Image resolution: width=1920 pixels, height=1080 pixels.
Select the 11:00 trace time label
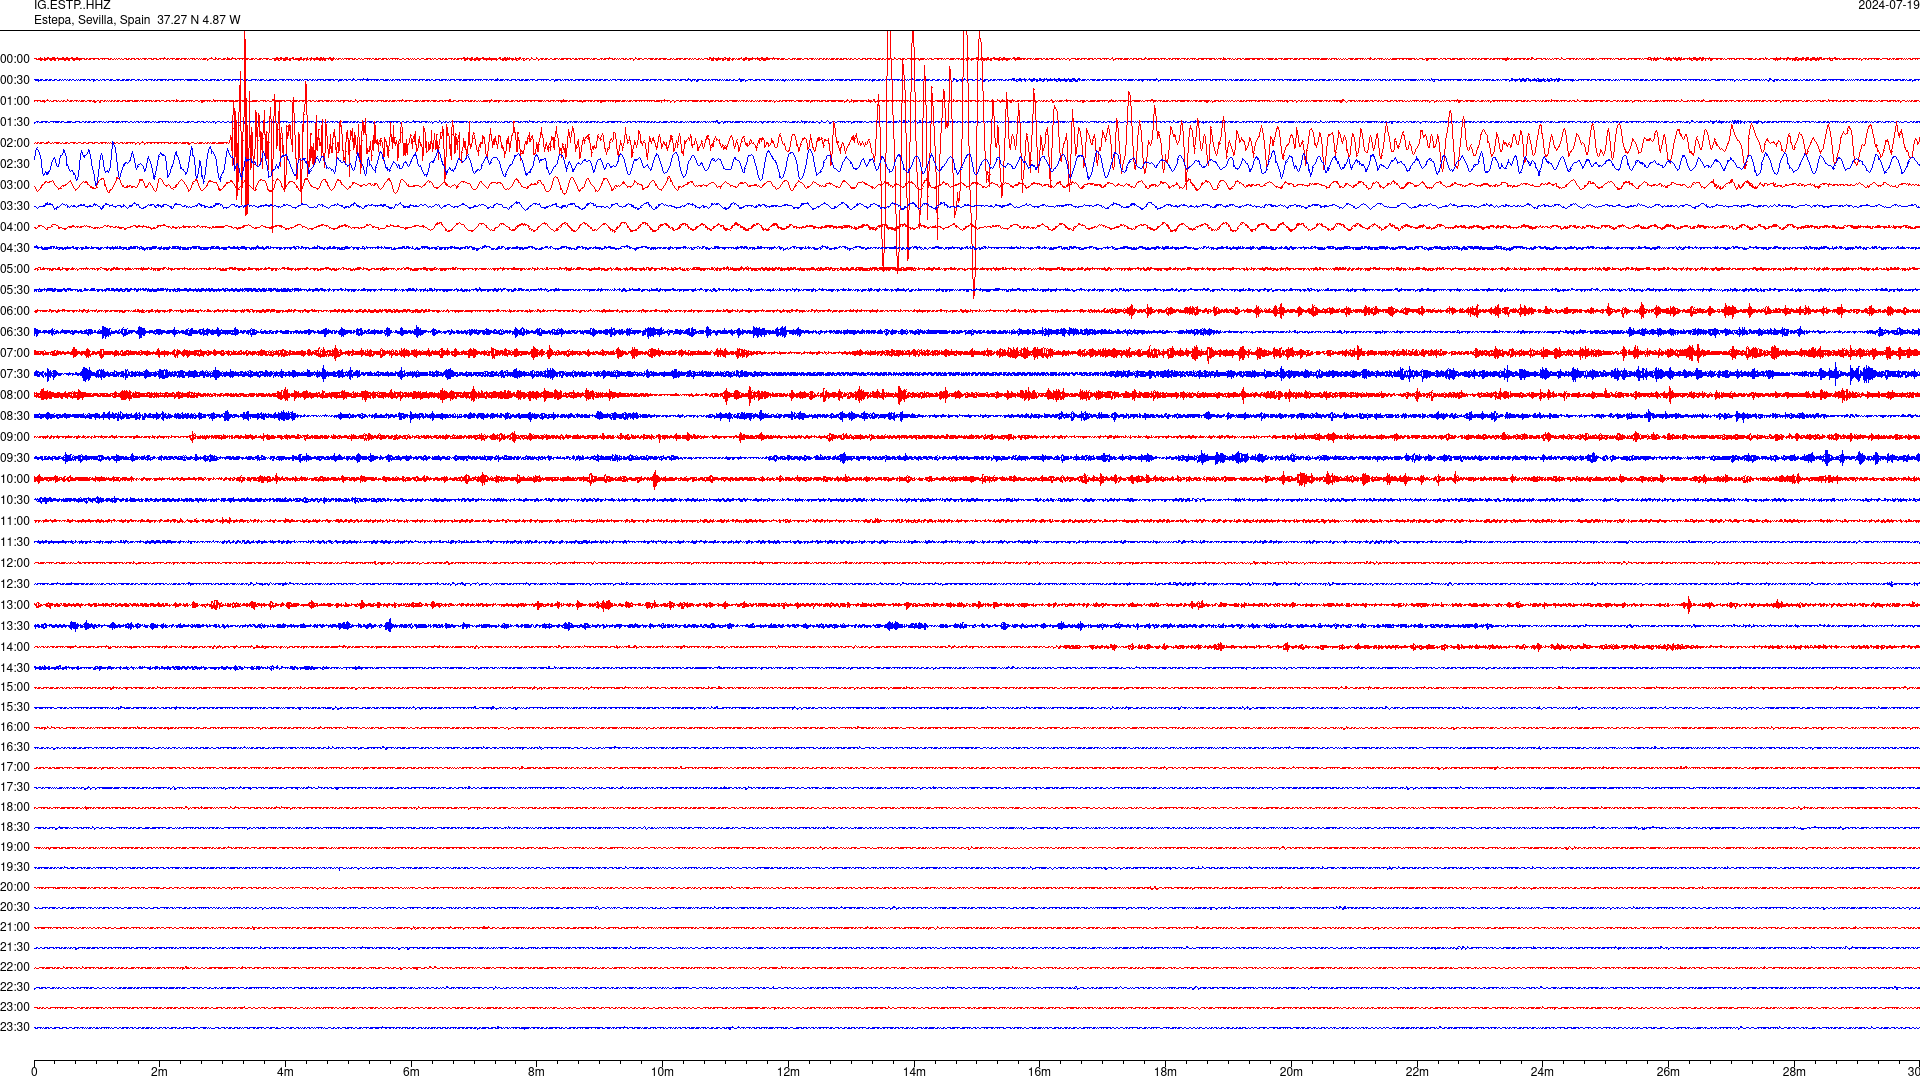tap(15, 521)
